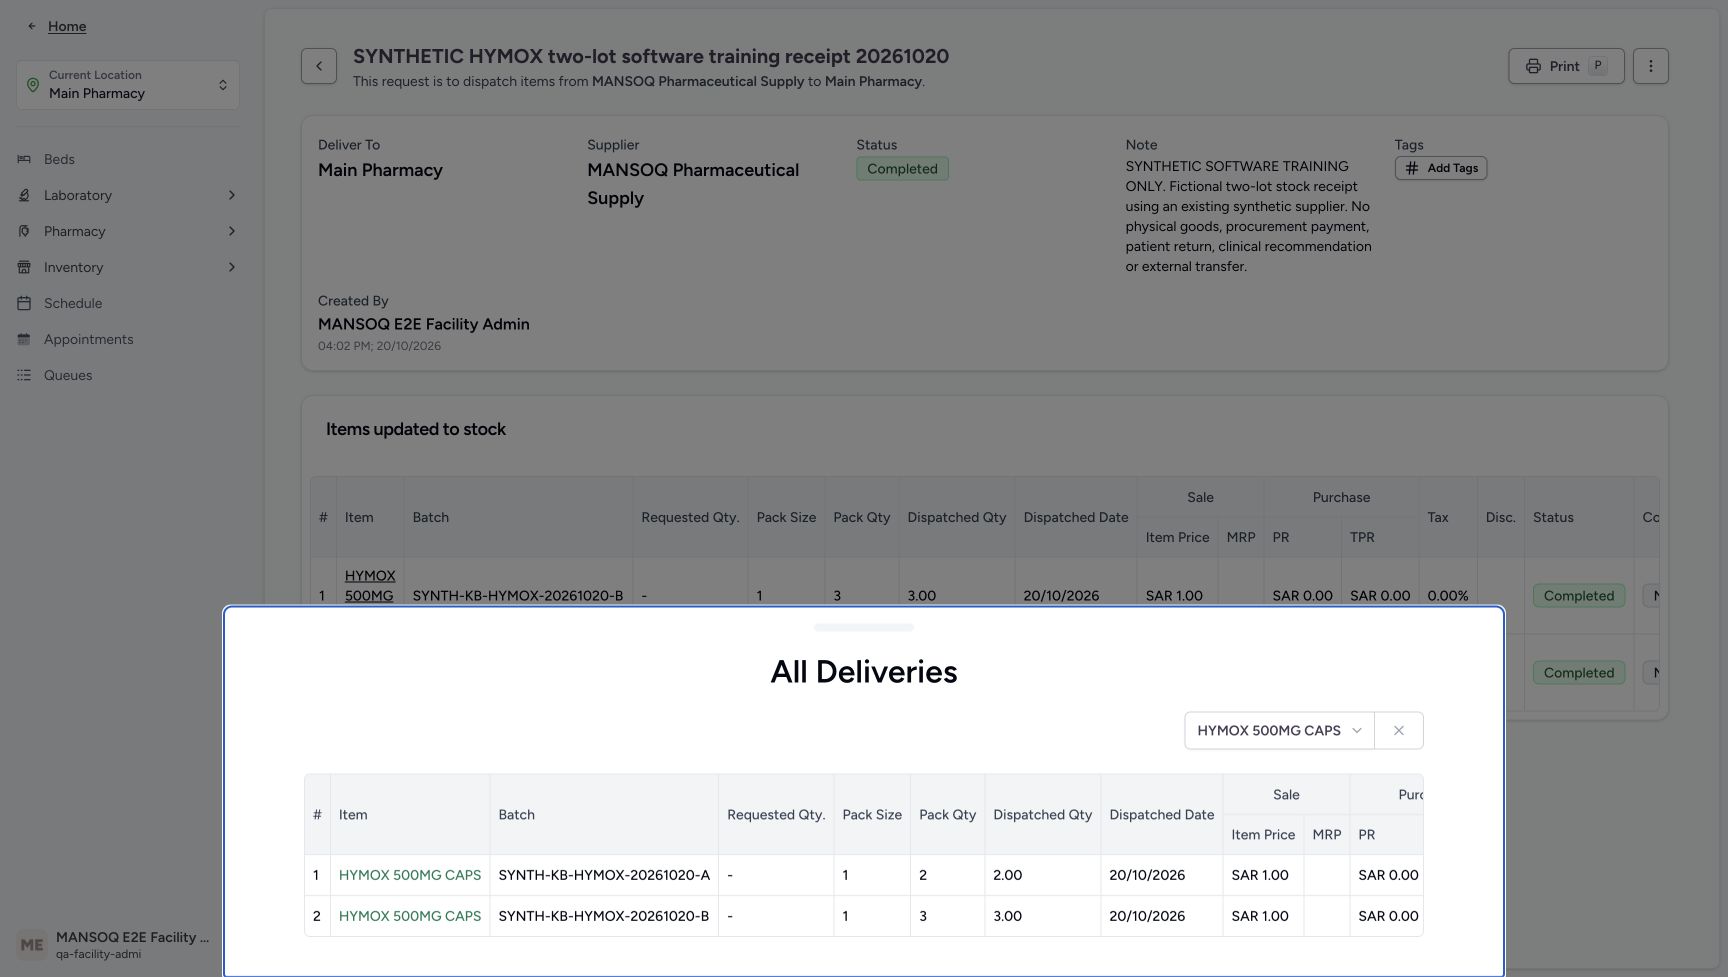This screenshot has height=977, width=1728.
Task: Click the Batch column header in All Deliveries
Action: point(604,815)
